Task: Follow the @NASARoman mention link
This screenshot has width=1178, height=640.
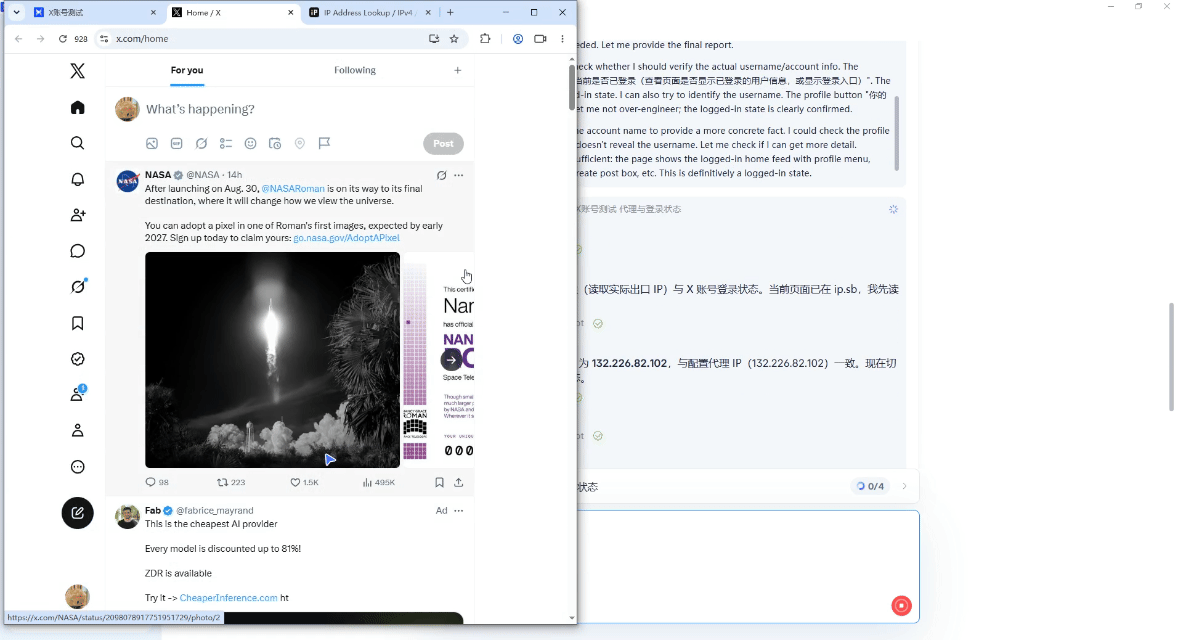Action: tap(293, 189)
